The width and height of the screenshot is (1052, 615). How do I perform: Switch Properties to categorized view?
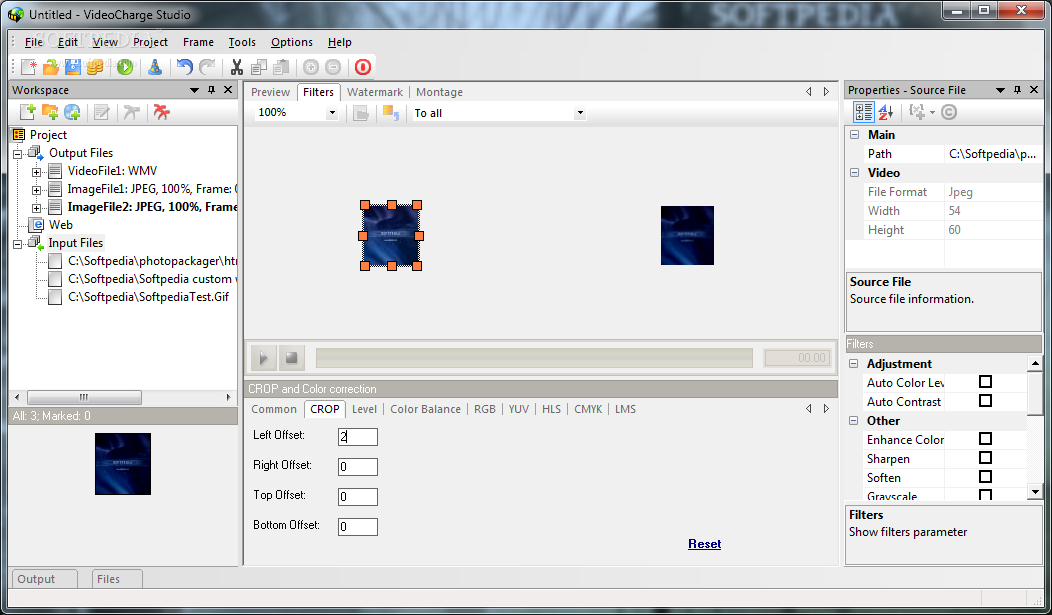tap(863, 112)
